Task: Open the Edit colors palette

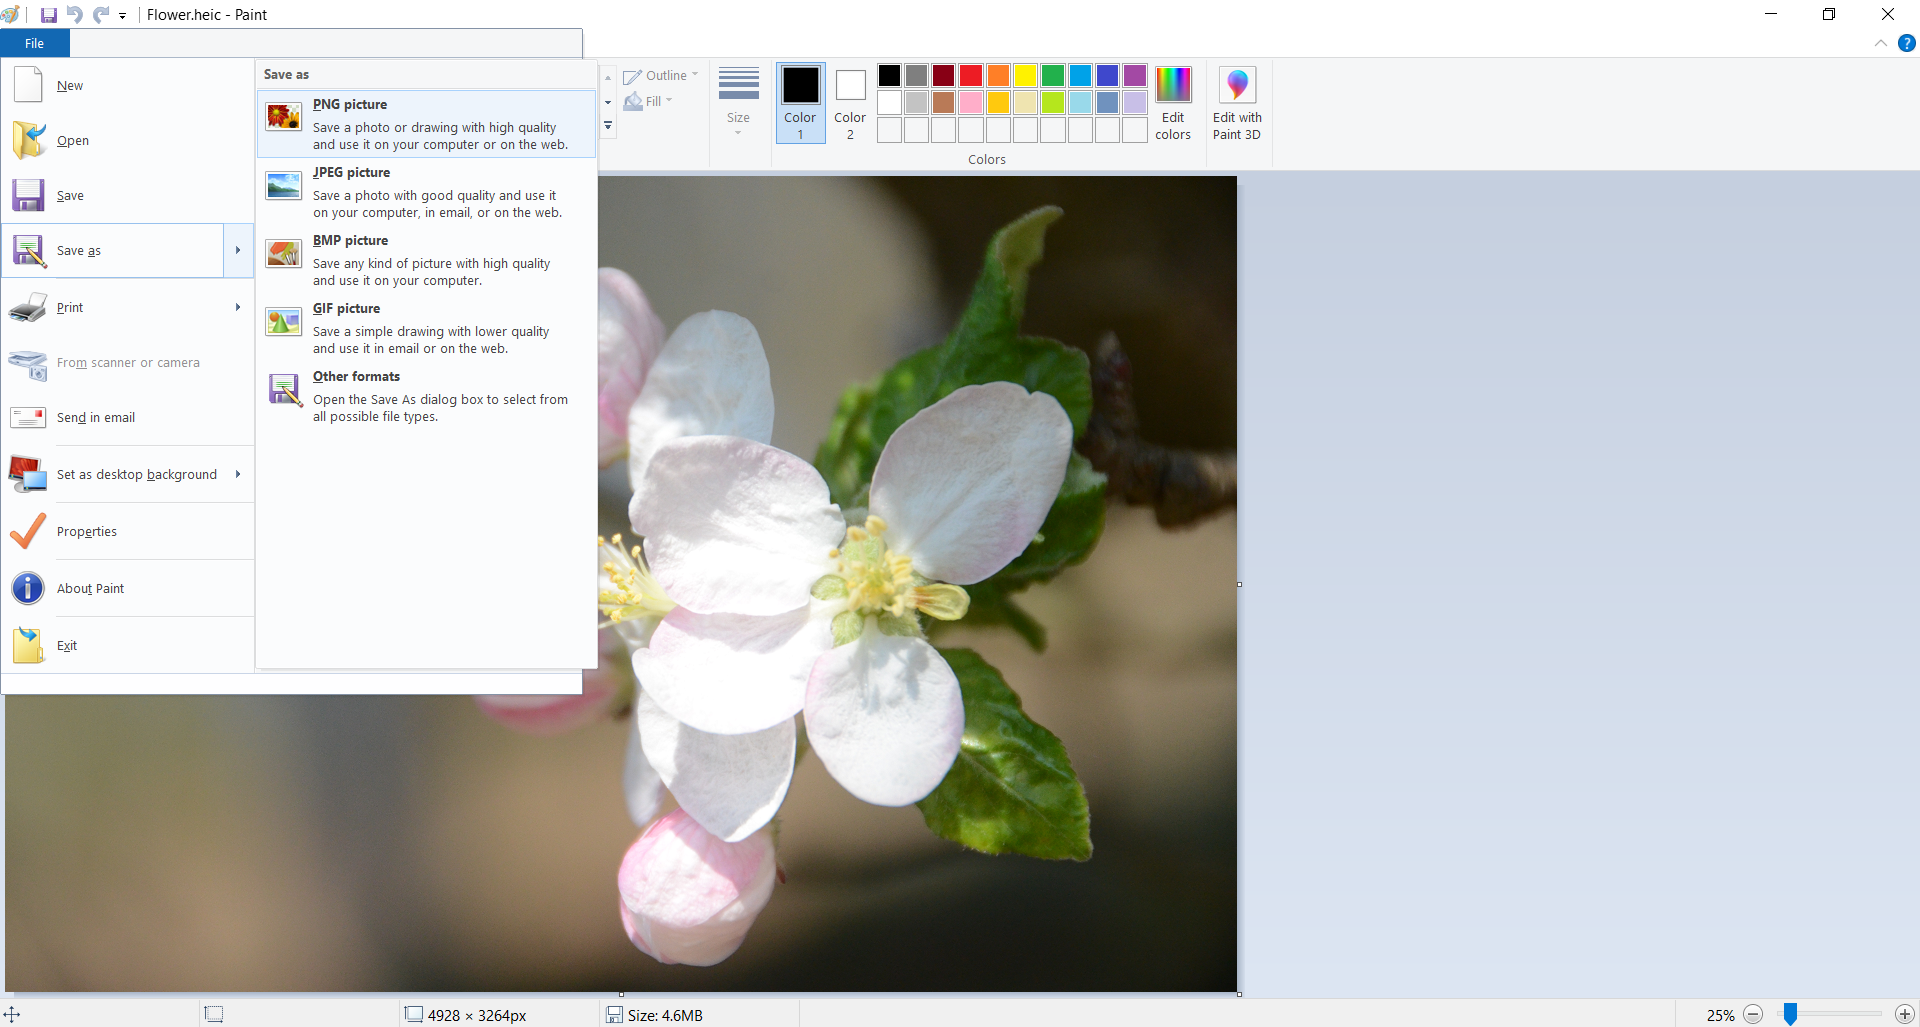Action: tap(1173, 104)
